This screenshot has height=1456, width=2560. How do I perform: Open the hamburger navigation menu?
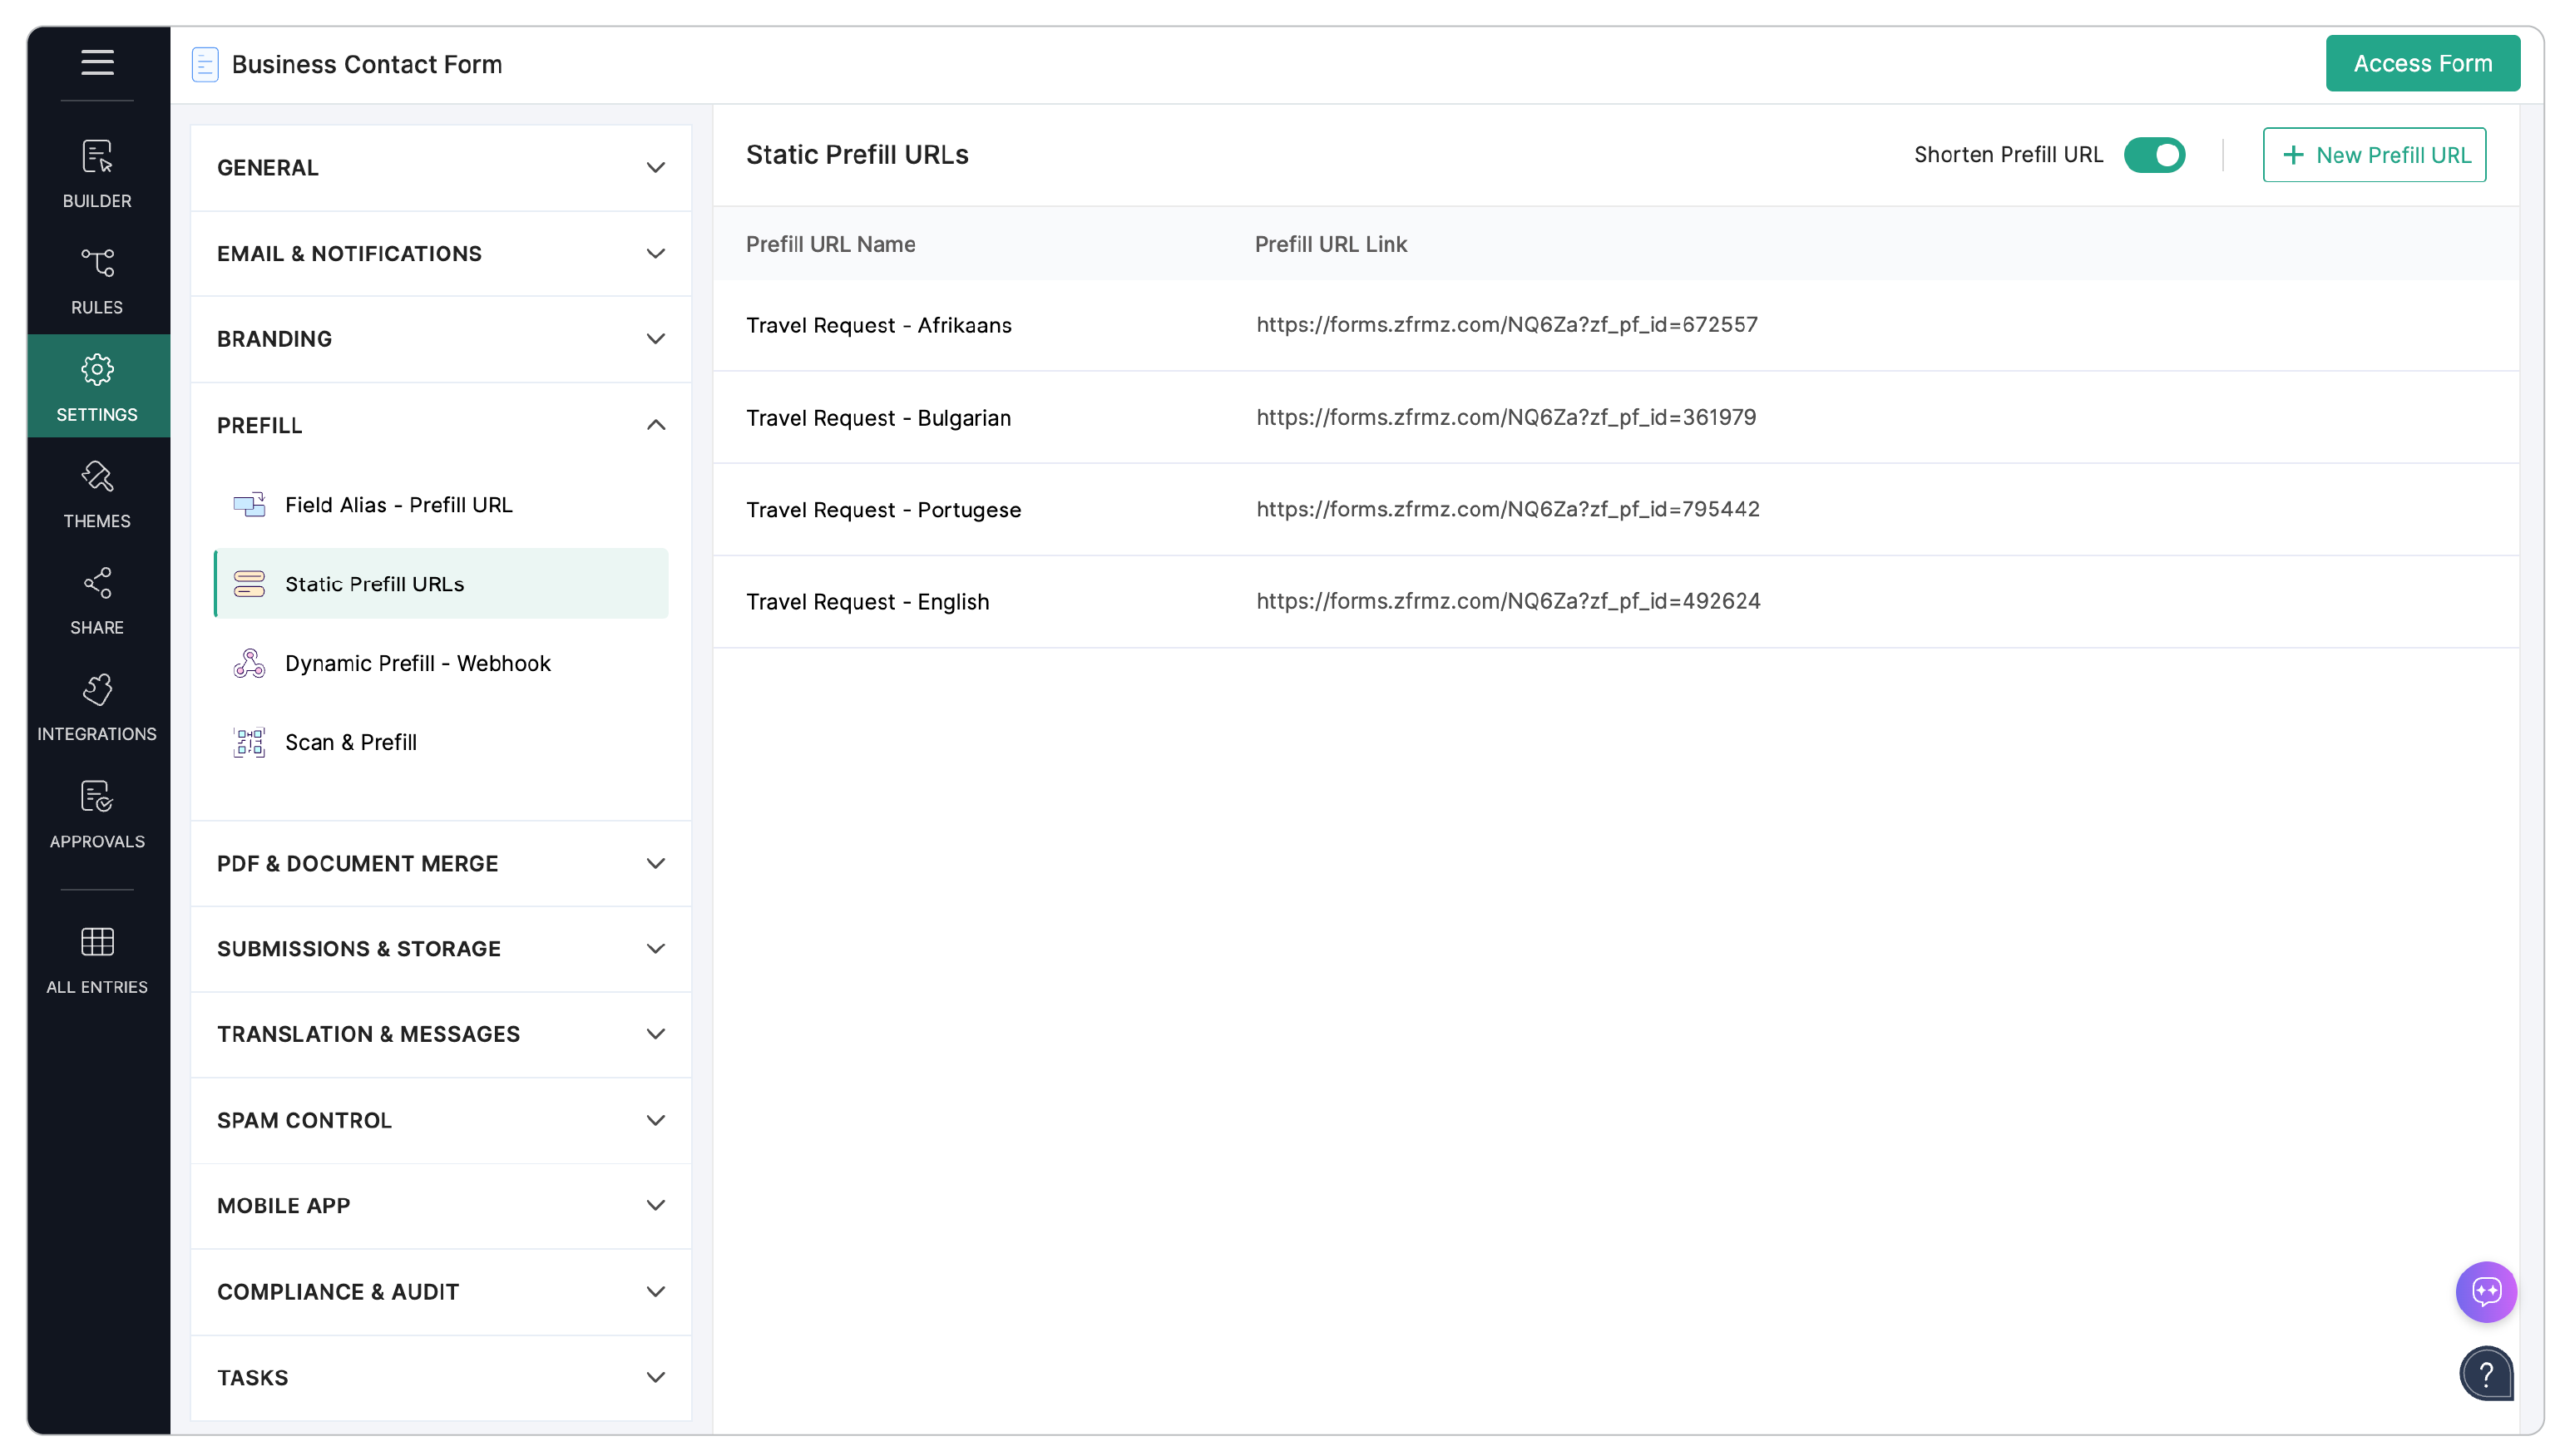click(97, 62)
